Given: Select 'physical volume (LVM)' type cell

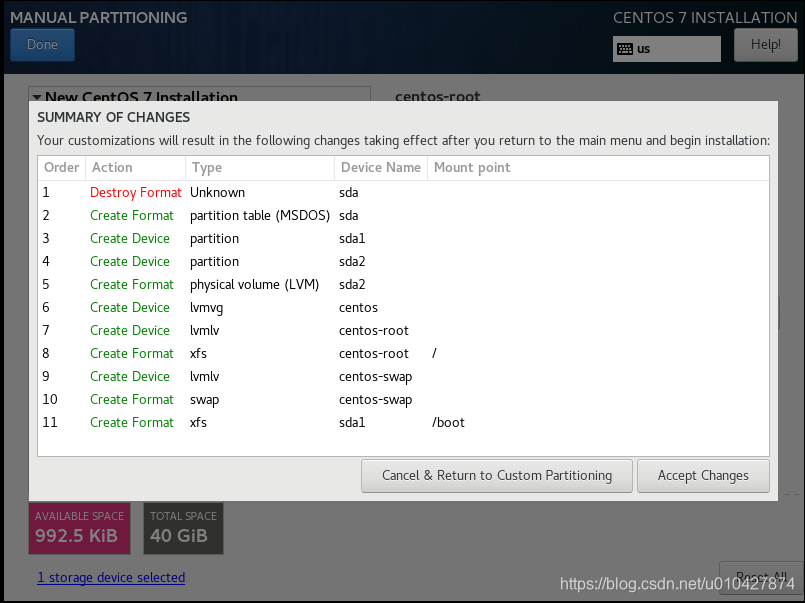Looking at the screenshot, I should pyautogui.click(x=255, y=285).
